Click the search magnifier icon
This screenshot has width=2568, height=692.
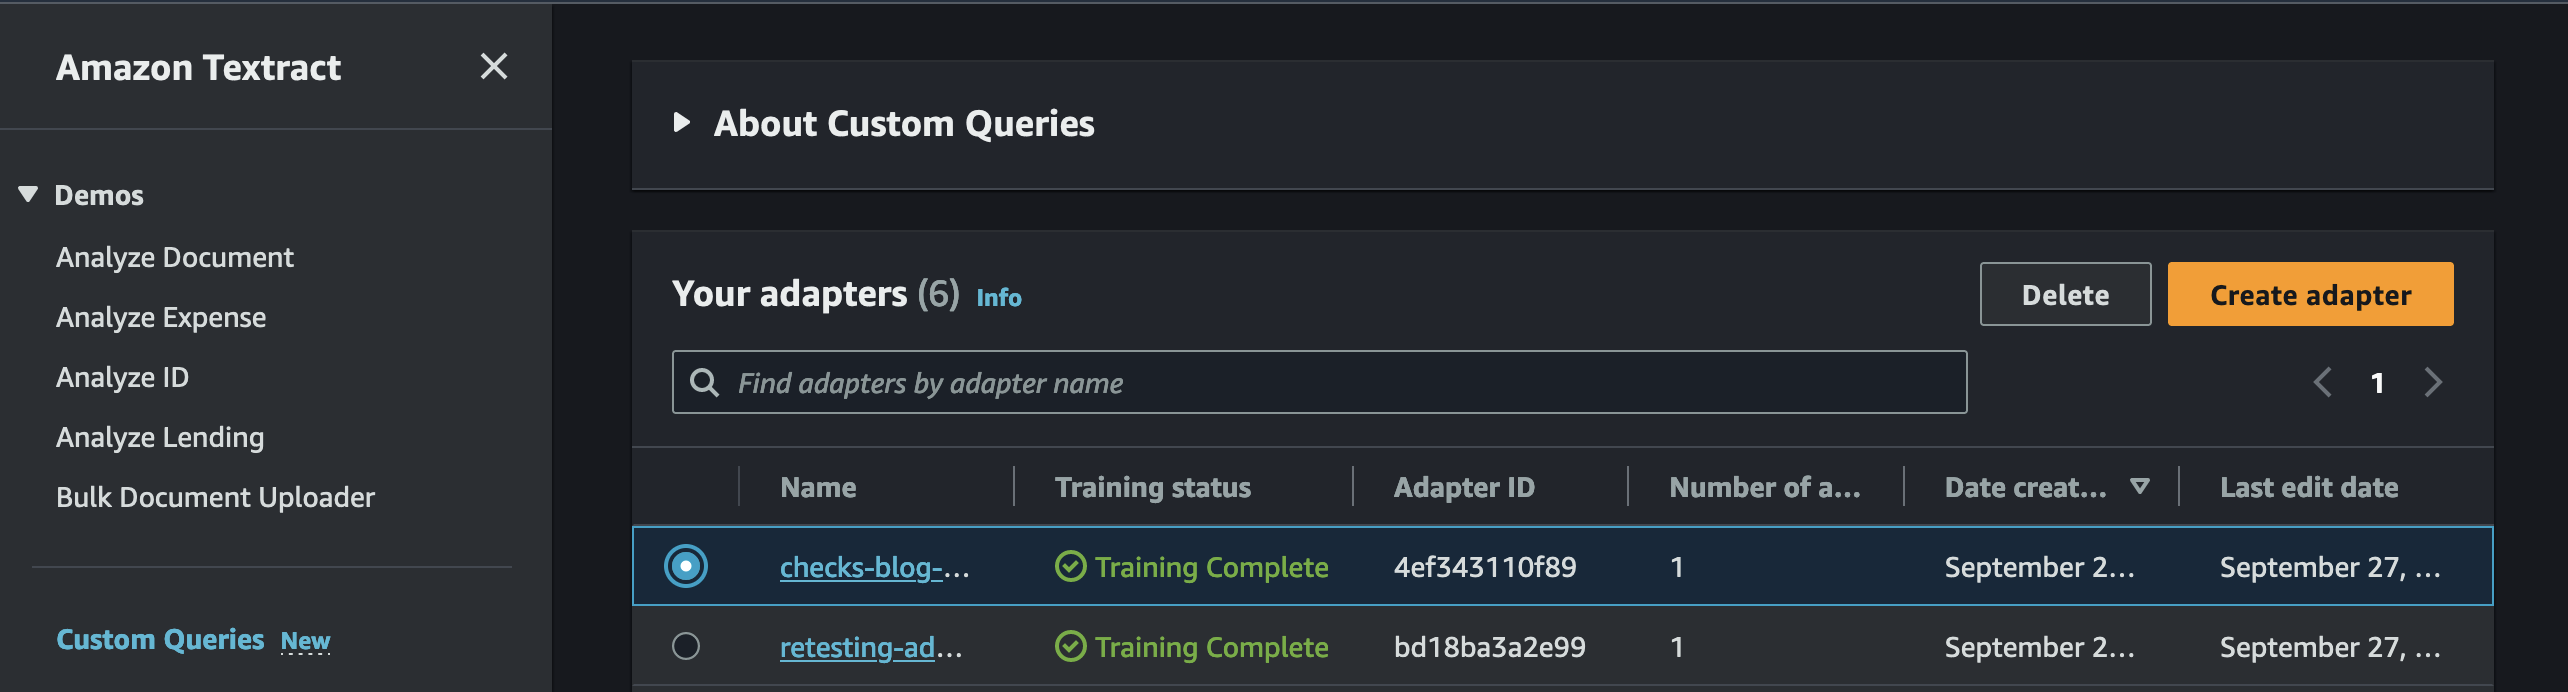pos(704,382)
